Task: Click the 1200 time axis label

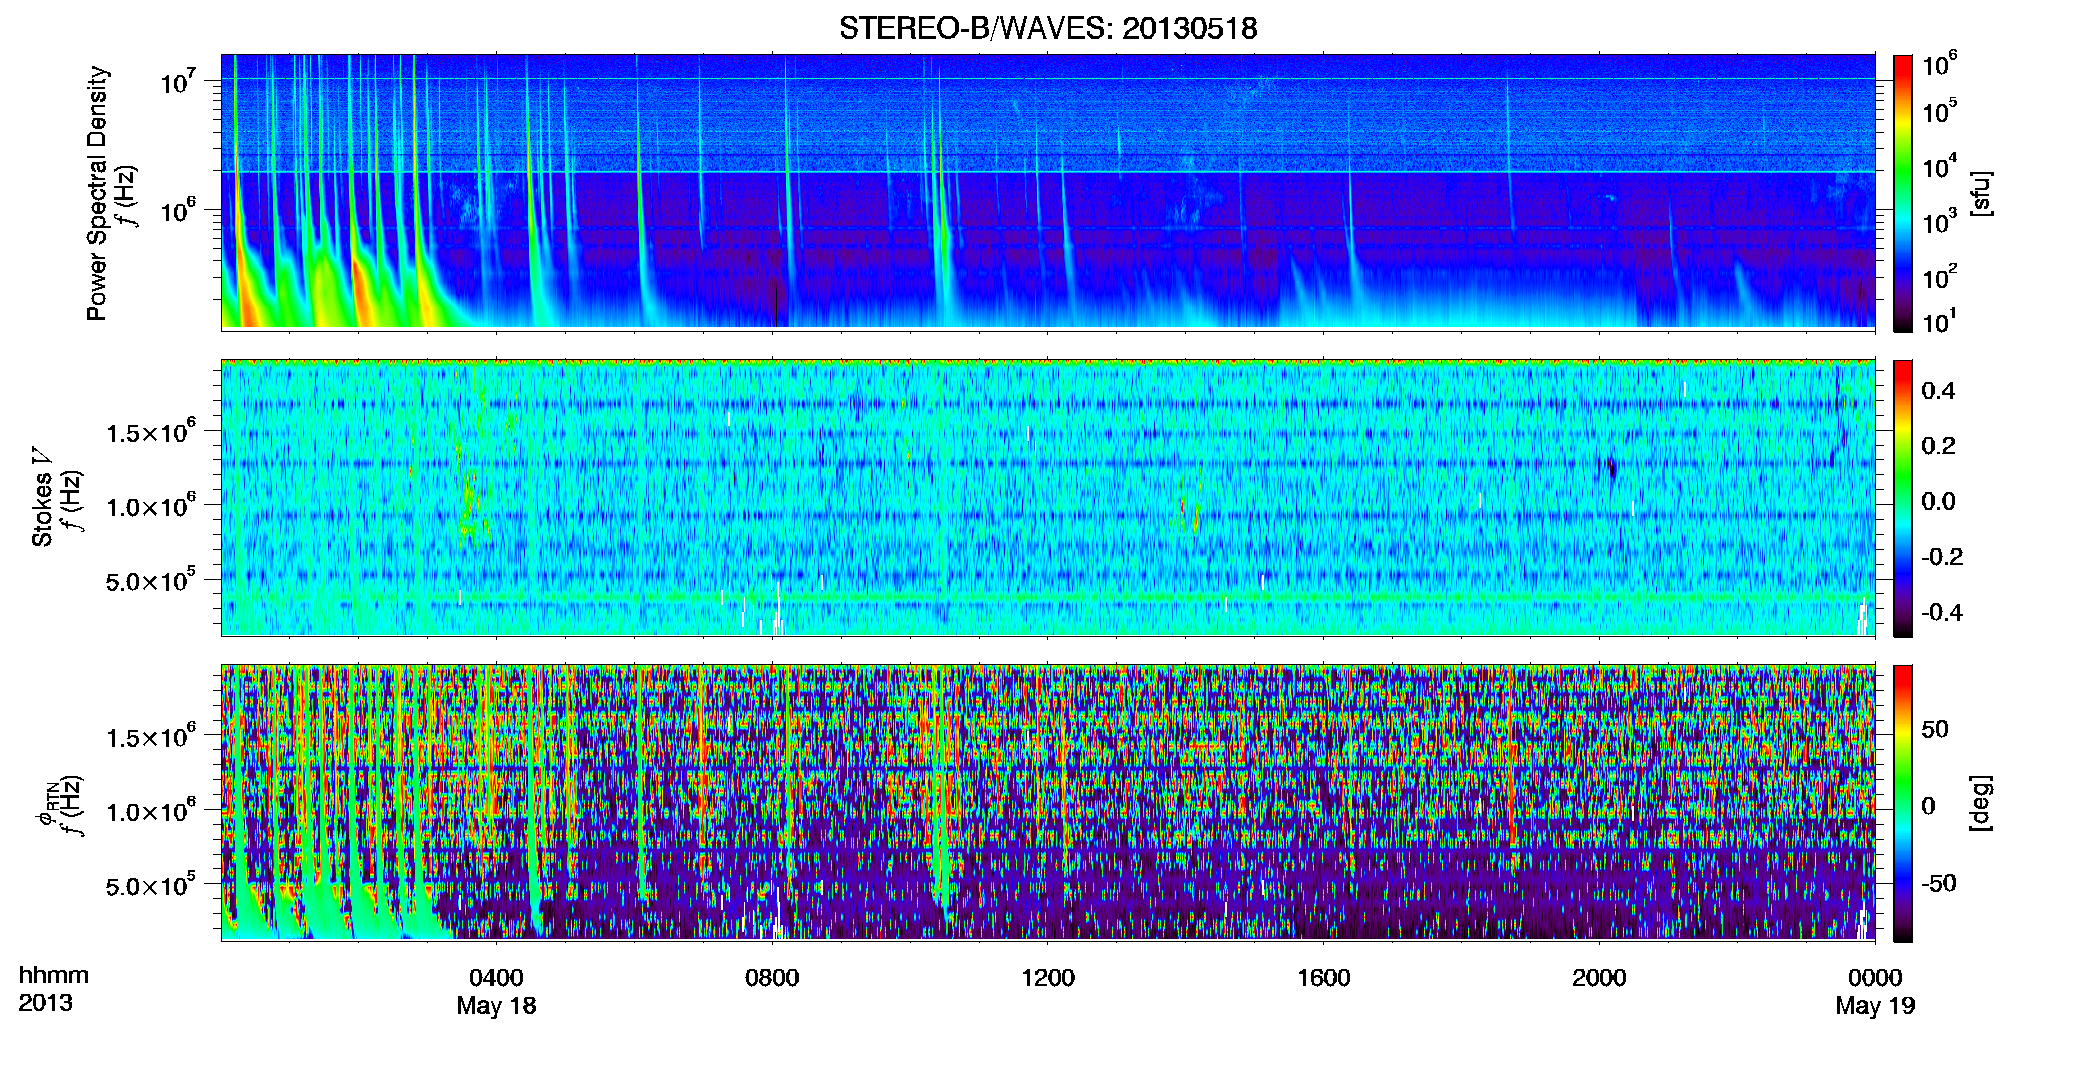Action: [1048, 977]
